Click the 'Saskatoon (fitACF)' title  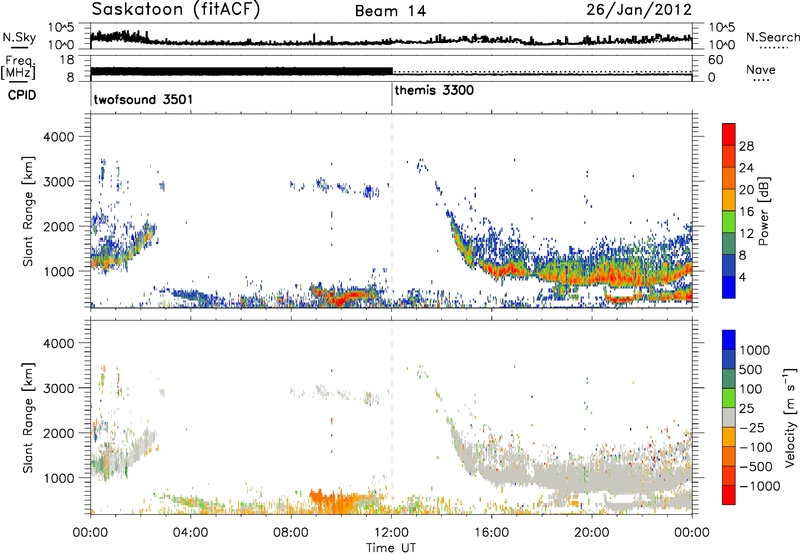(x=176, y=10)
